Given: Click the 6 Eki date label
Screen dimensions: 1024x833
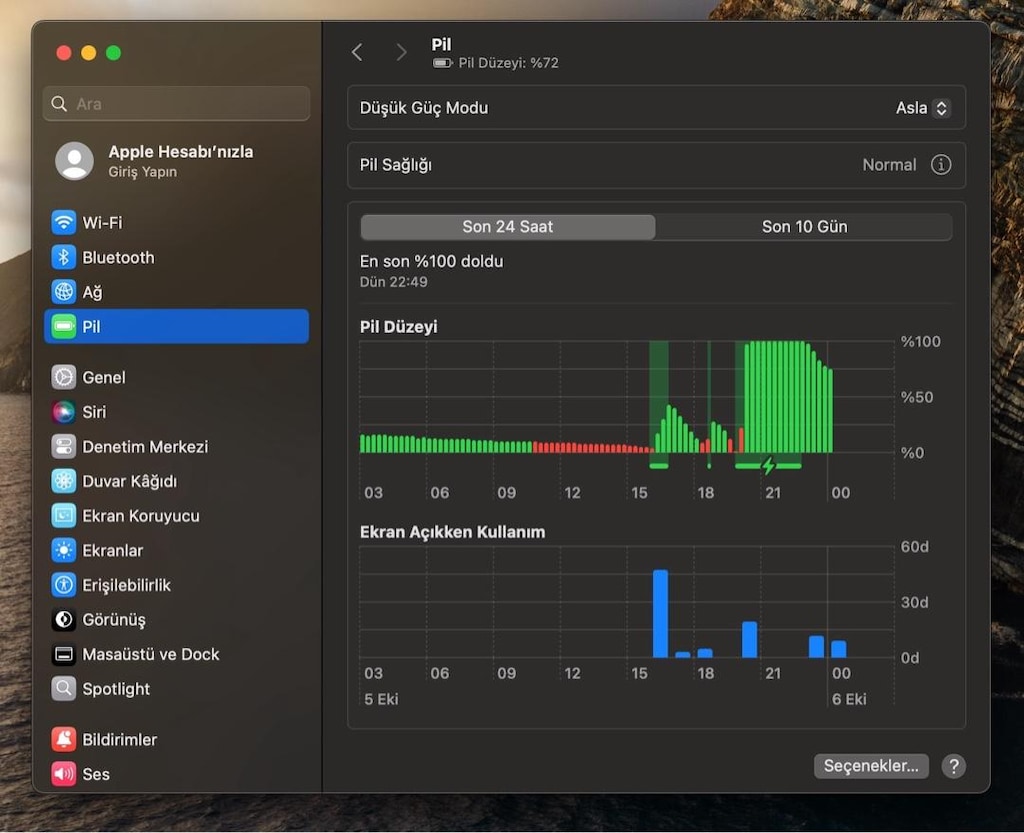Looking at the screenshot, I should (x=849, y=699).
